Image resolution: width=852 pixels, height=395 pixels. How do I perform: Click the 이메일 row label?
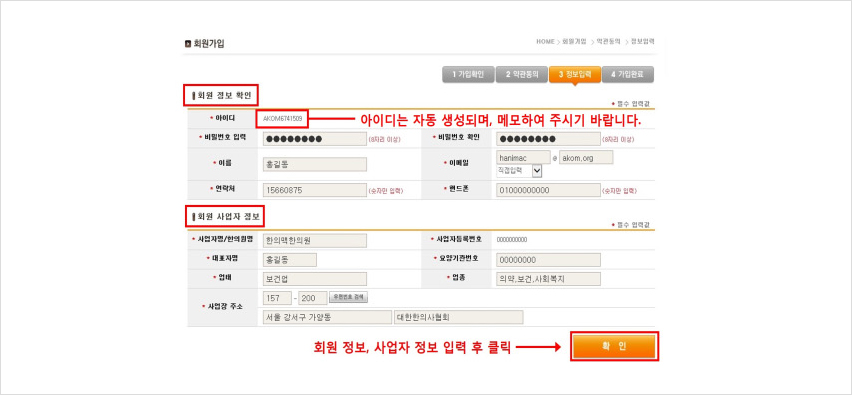[x=458, y=163]
